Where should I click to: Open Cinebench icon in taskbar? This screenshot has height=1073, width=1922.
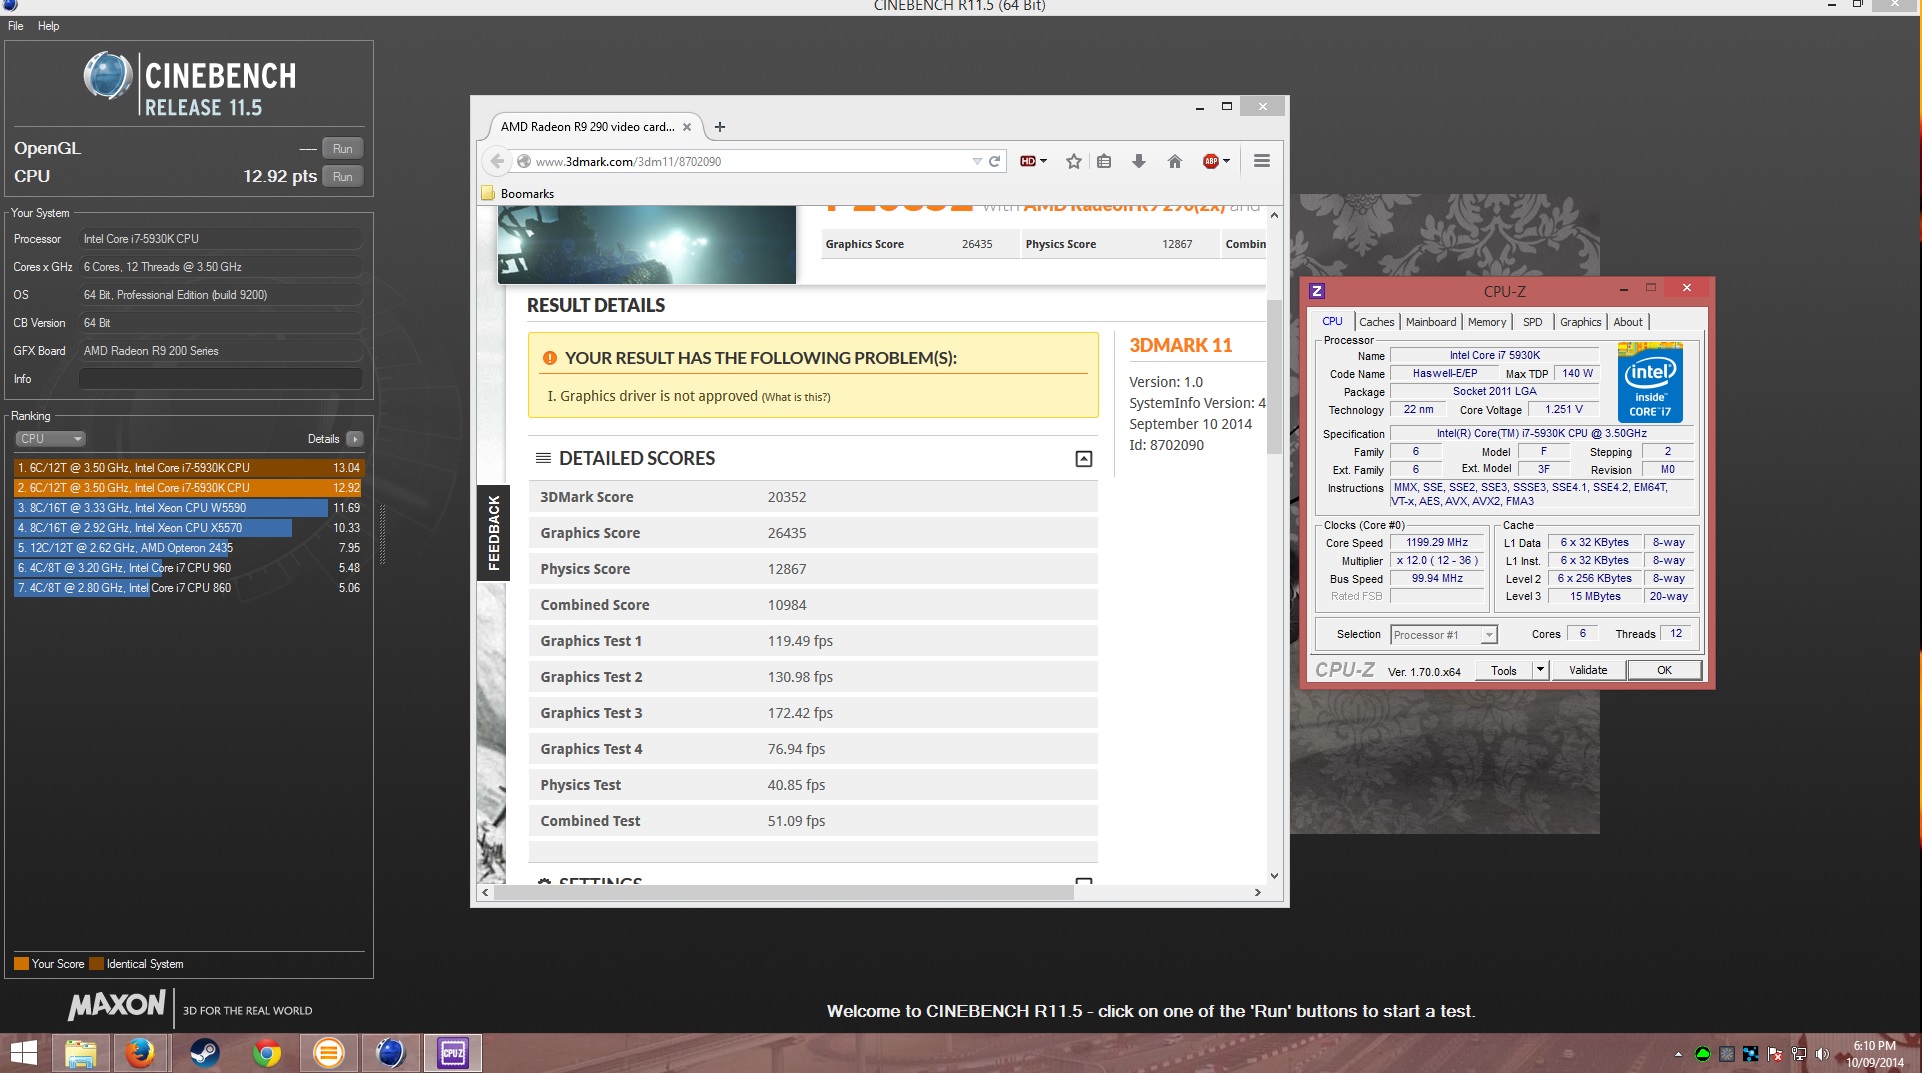tap(390, 1053)
